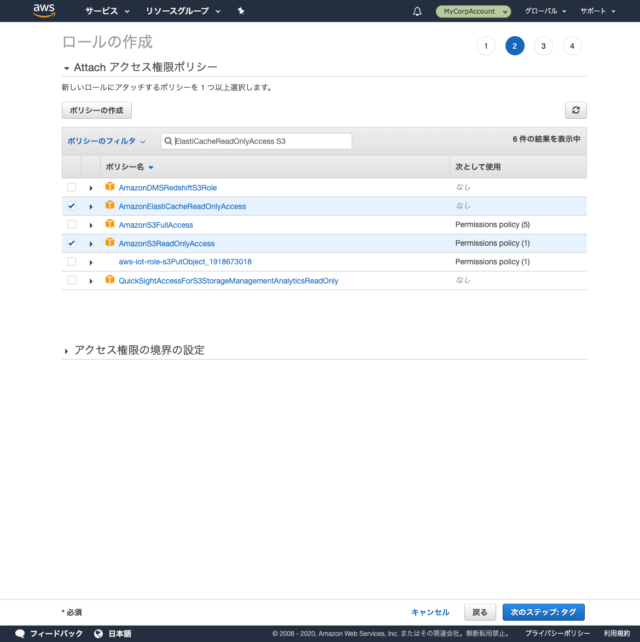Expand the AmazonS3ReadOnlyAccess row details
Viewport: 640px width, 642px height.
pyautogui.click(x=91, y=244)
